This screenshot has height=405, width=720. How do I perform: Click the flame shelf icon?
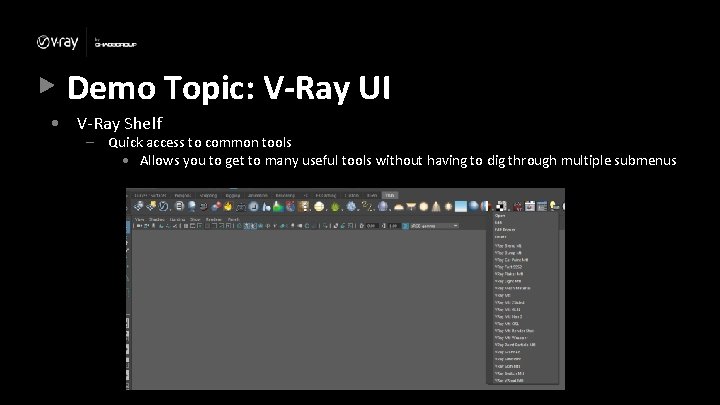(228, 207)
